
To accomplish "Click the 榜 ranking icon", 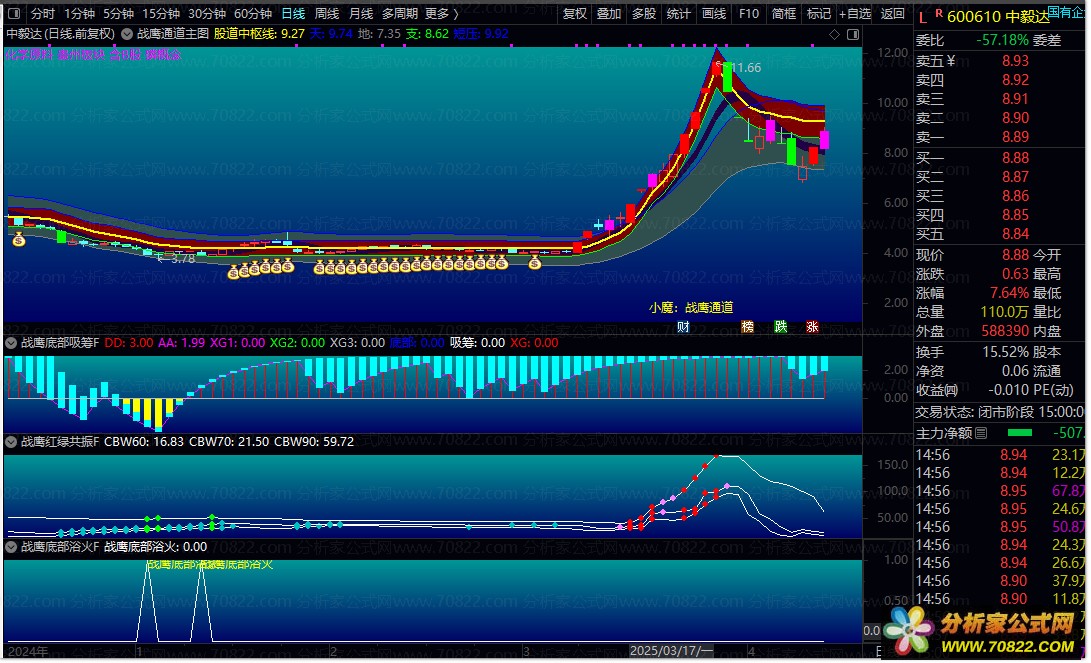I will point(747,327).
